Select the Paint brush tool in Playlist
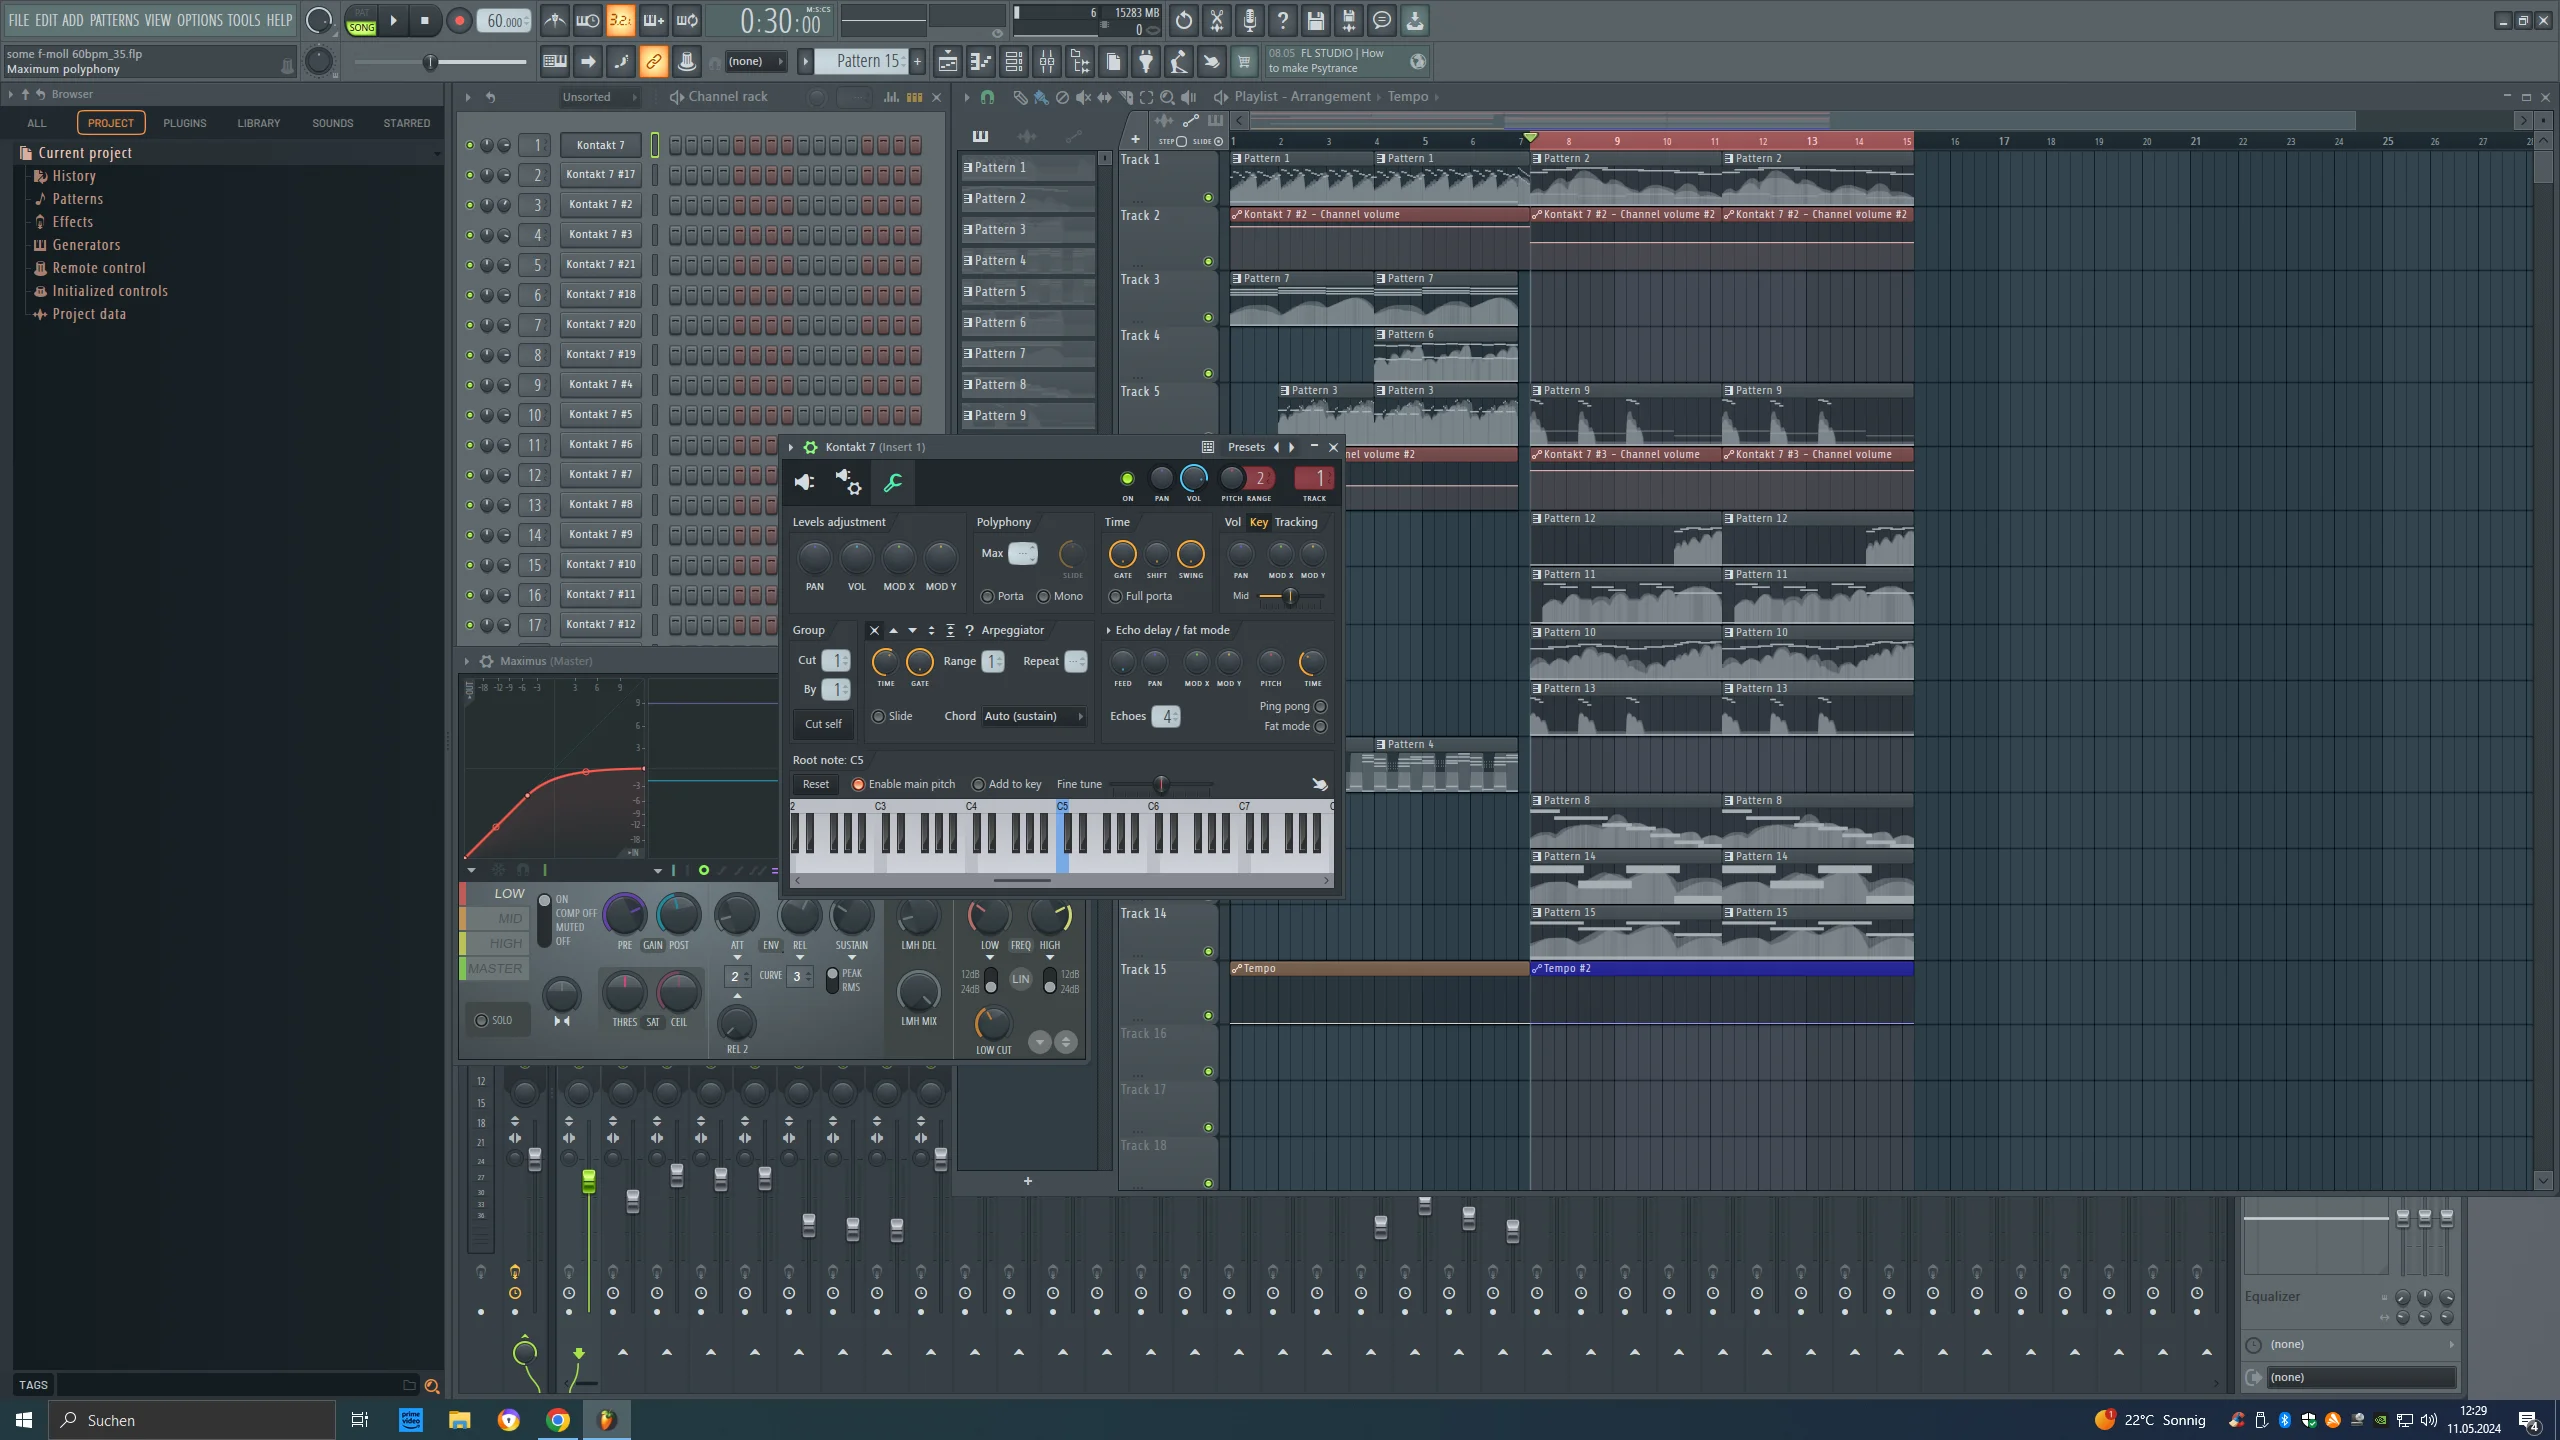The width and height of the screenshot is (2560, 1440). click(x=1041, y=97)
